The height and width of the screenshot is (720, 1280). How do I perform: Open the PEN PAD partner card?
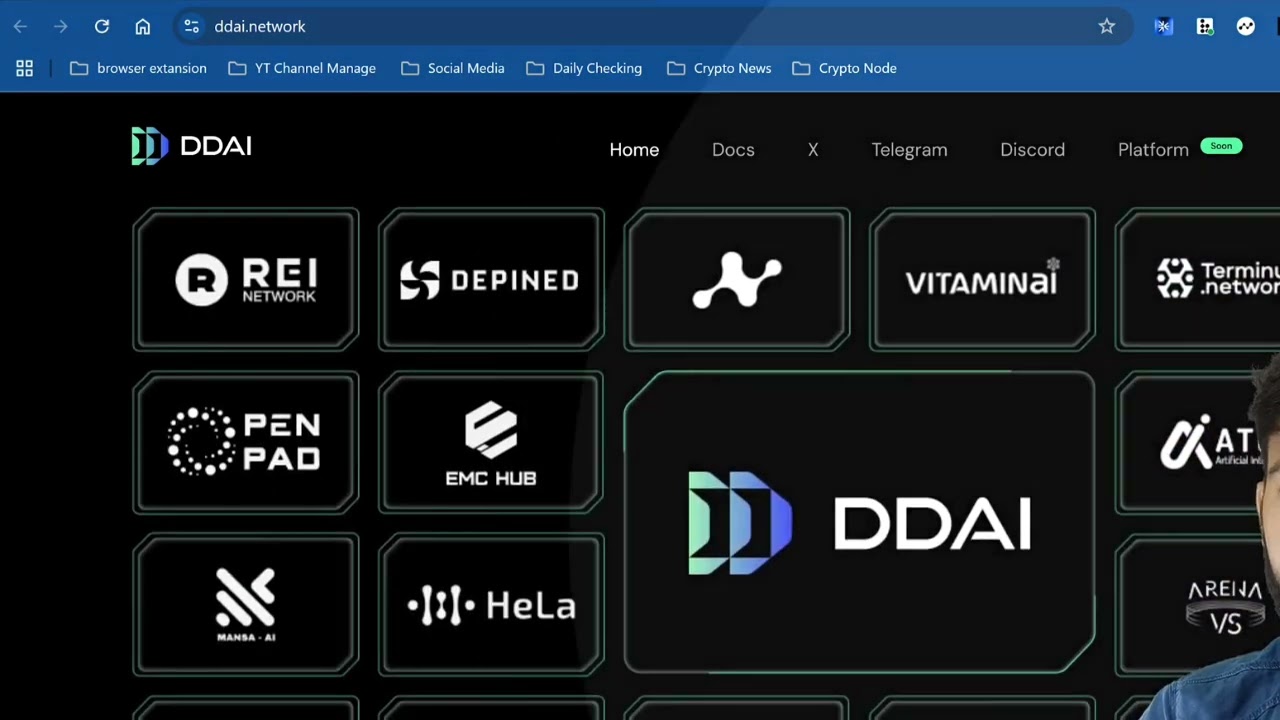tap(246, 443)
